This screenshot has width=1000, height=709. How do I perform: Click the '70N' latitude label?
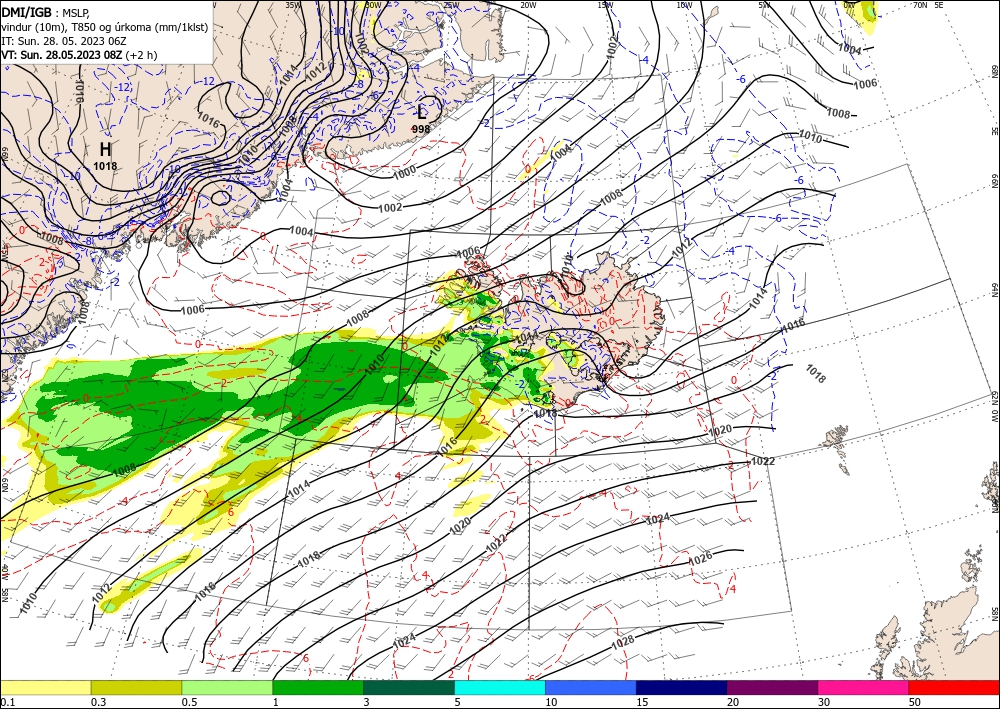[920, 5]
